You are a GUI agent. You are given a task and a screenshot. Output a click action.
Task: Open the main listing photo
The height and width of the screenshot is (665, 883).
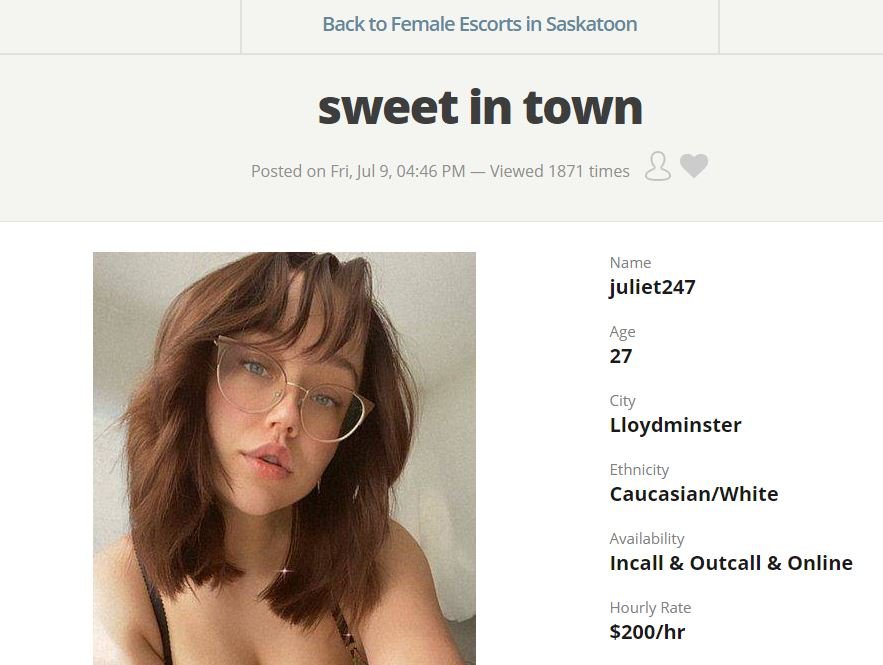click(x=284, y=458)
